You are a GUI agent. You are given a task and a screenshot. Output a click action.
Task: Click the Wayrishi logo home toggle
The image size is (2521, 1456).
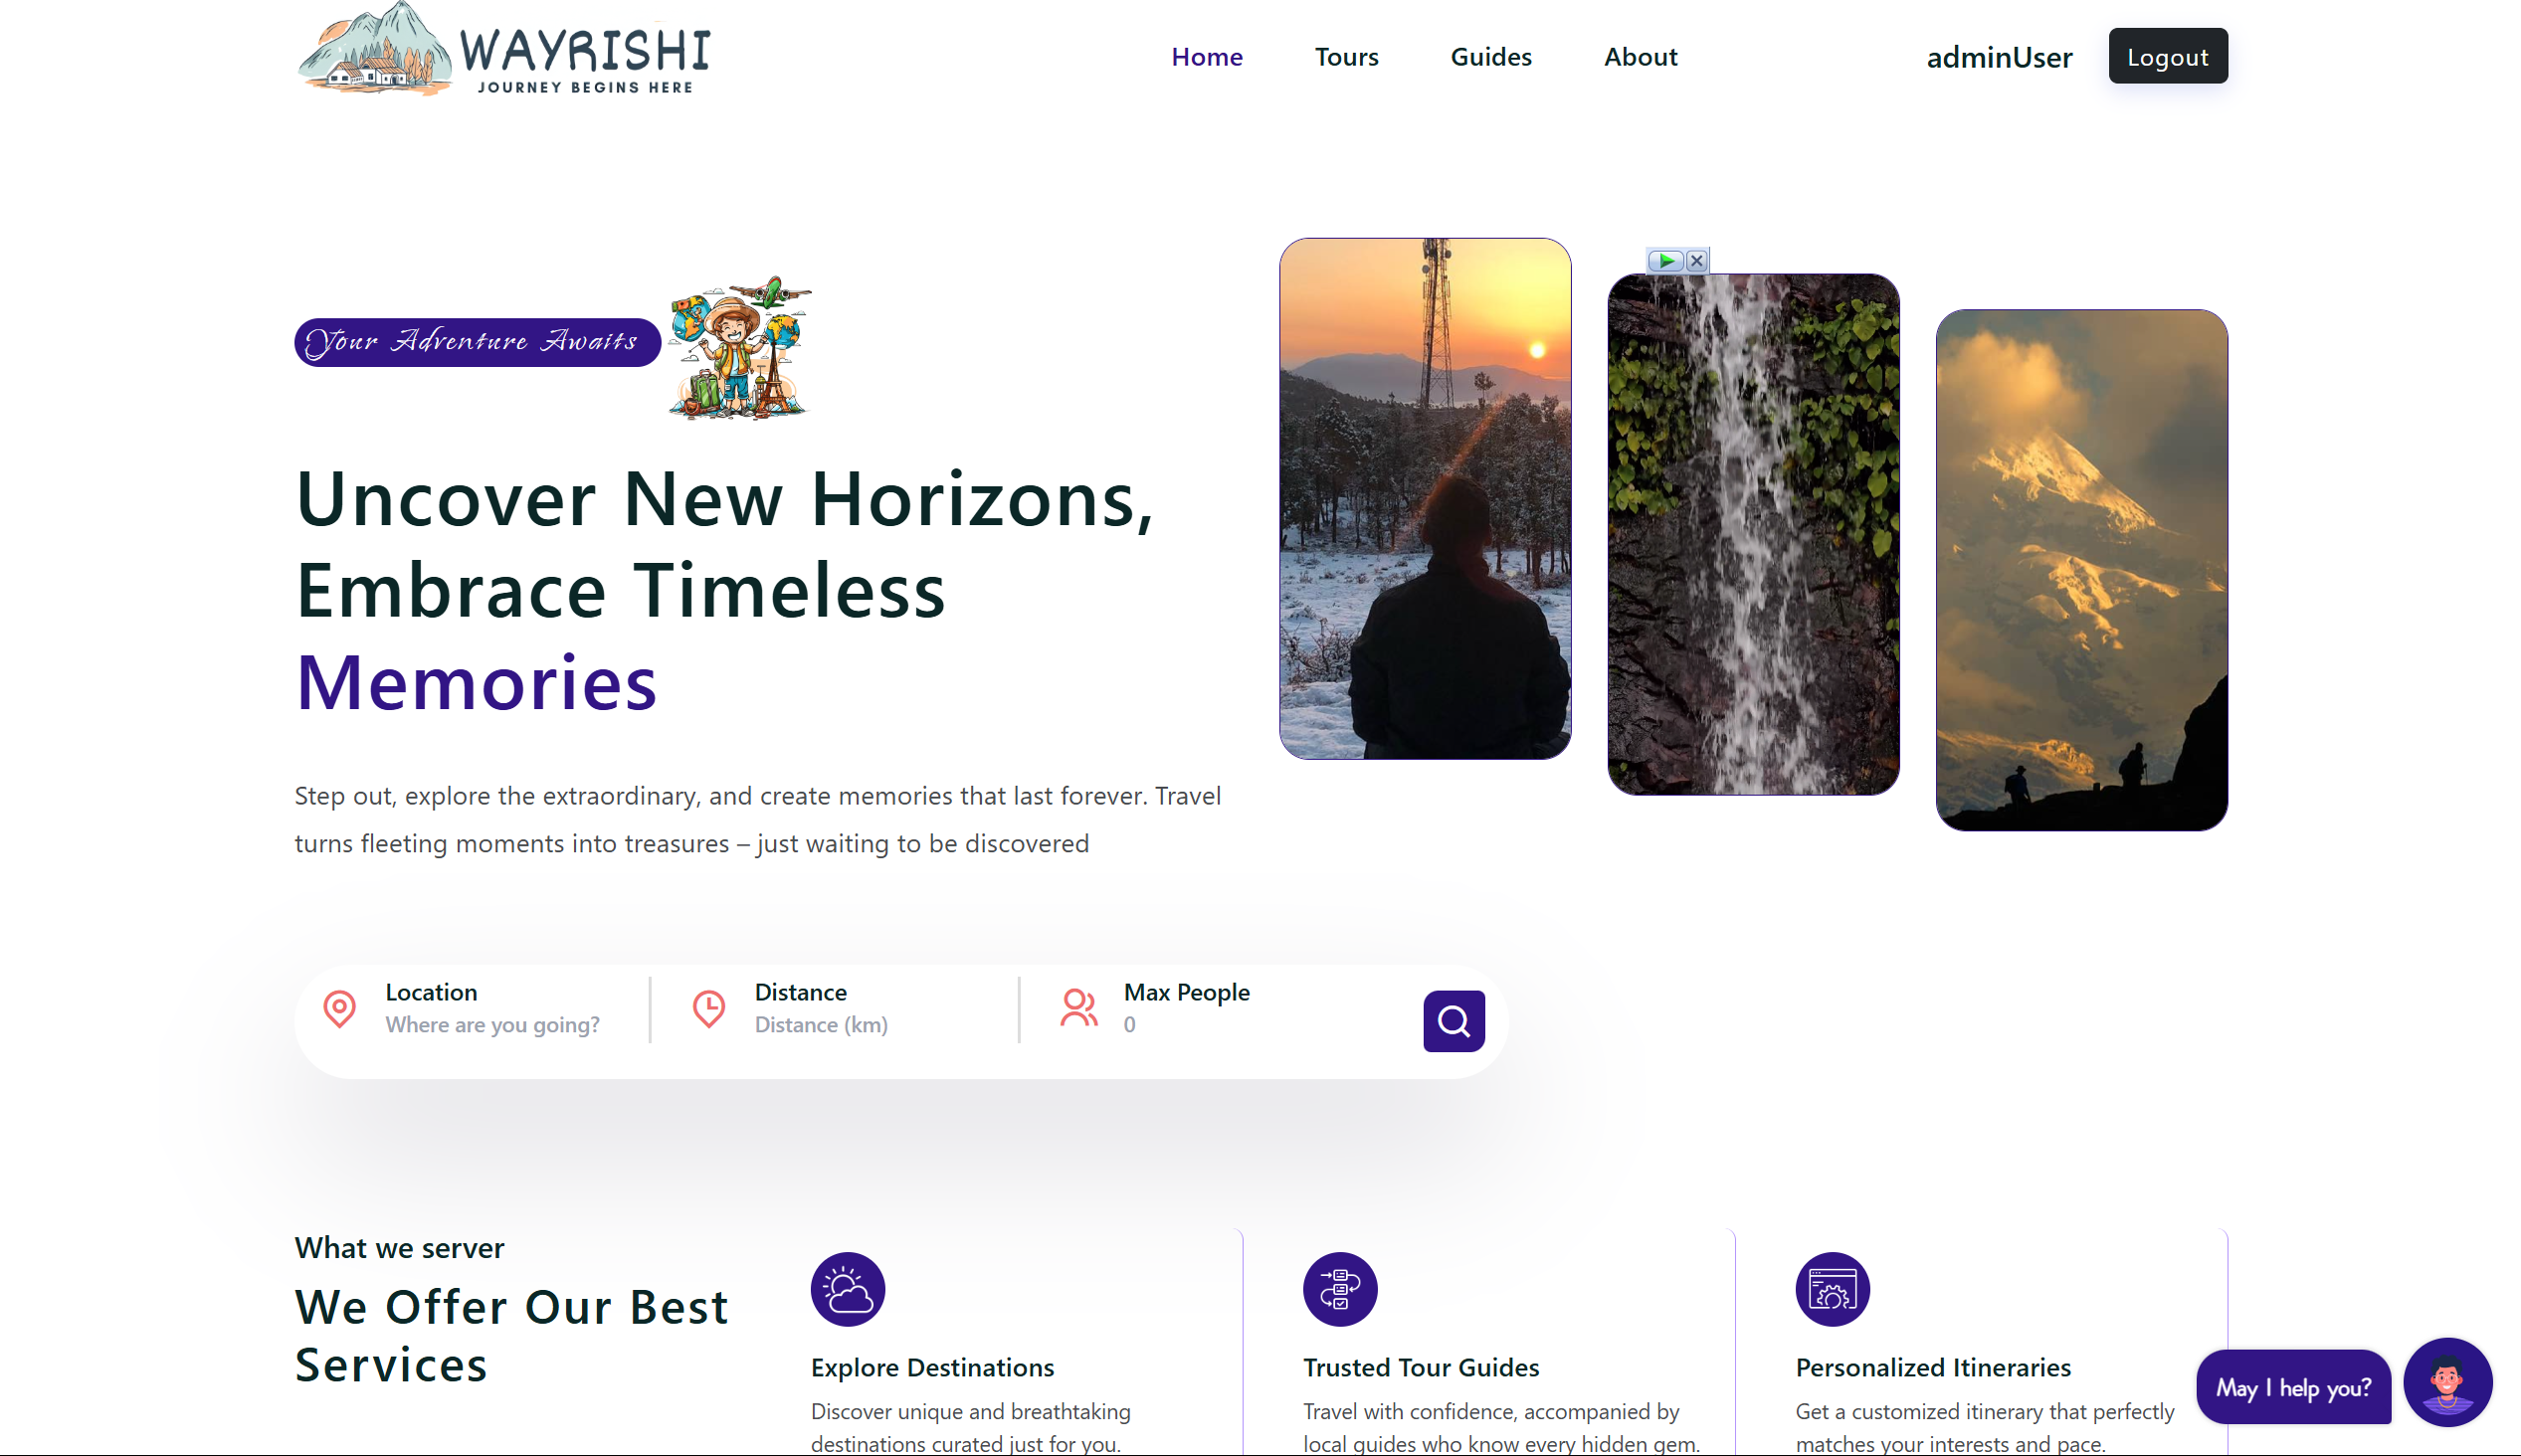(x=501, y=56)
